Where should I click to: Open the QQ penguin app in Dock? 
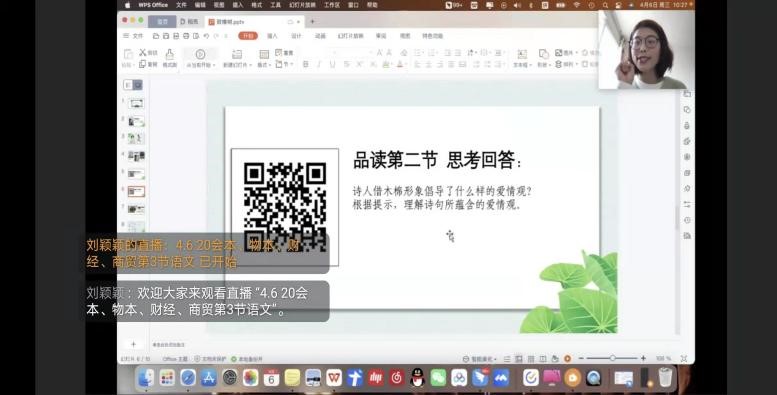(418, 378)
